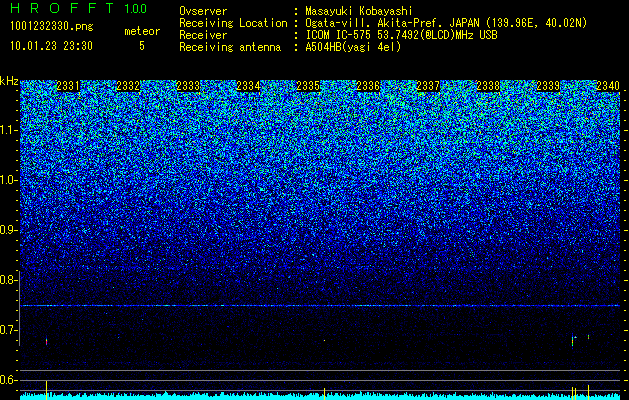The image size is (629, 400).
Task: Click the 2340 time marker
Action: tap(608, 86)
